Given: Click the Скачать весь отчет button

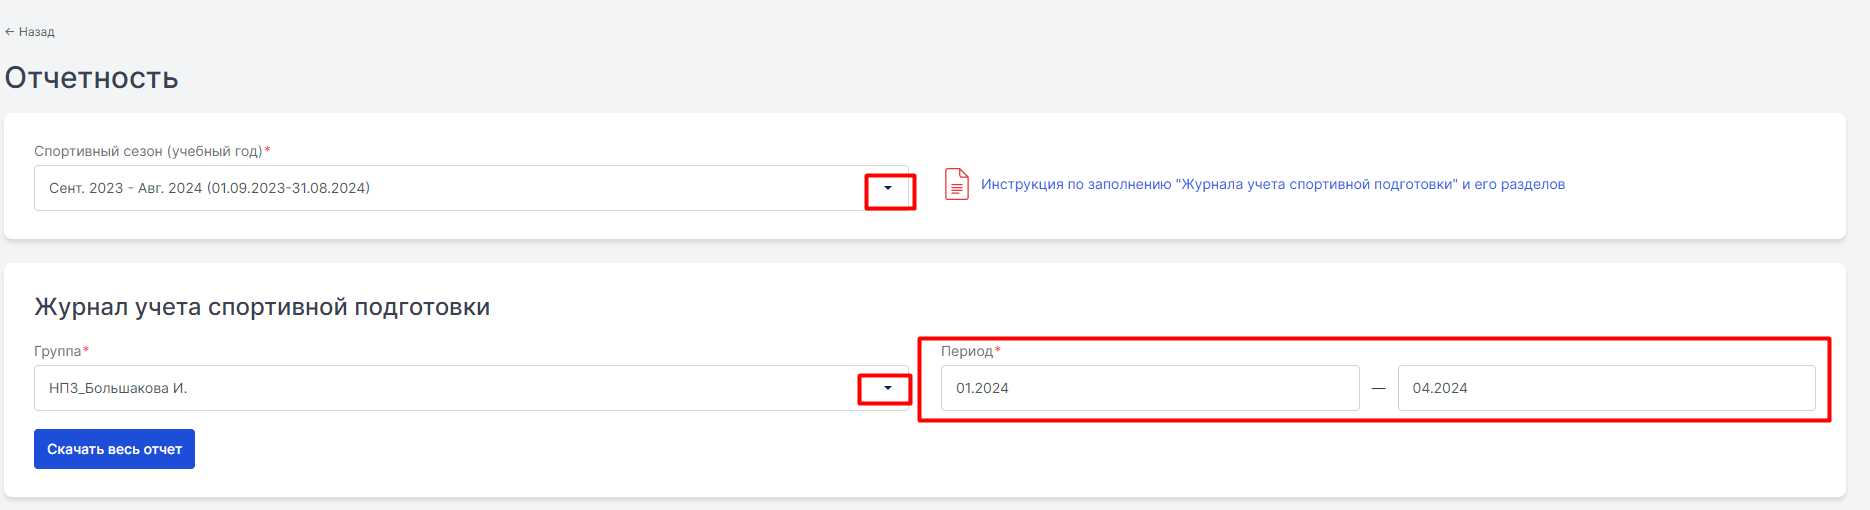Looking at the screenshot, I should pyautogui.click(x=114, y=449).
